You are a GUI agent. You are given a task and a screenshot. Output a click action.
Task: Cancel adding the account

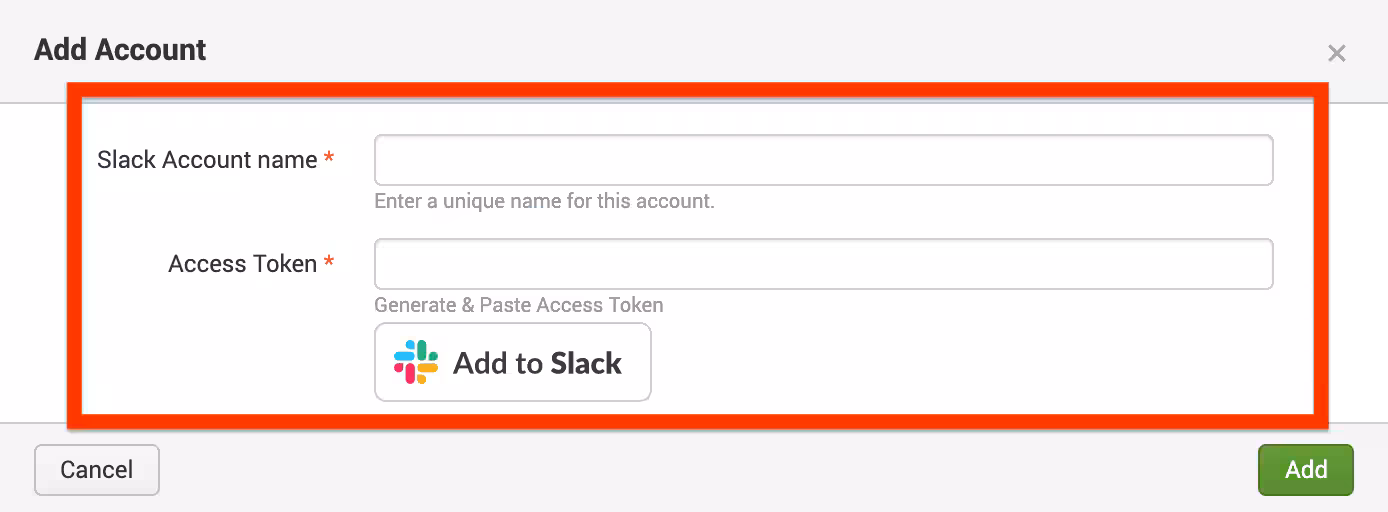tap(97, 470)
